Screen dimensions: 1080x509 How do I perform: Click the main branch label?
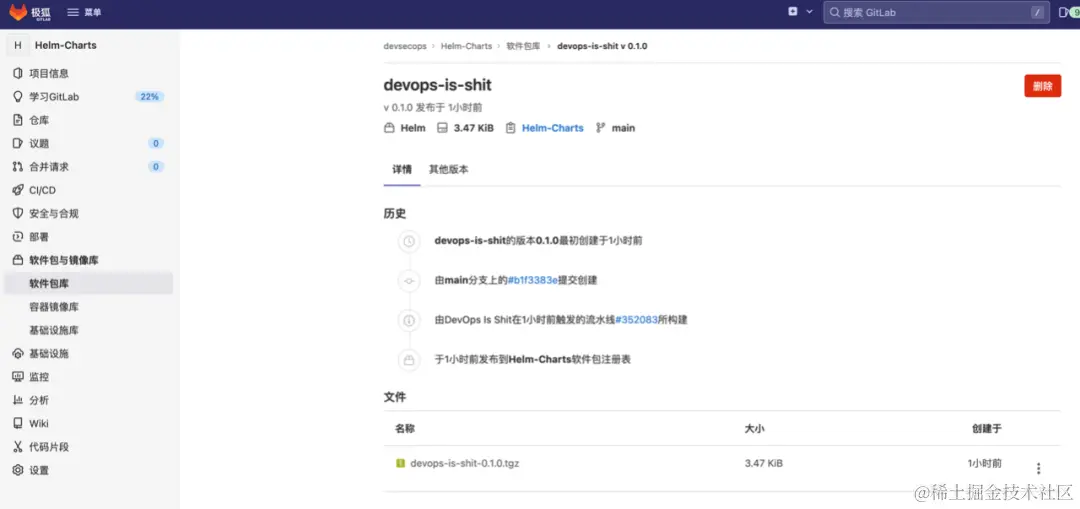(x=623, y=128)
